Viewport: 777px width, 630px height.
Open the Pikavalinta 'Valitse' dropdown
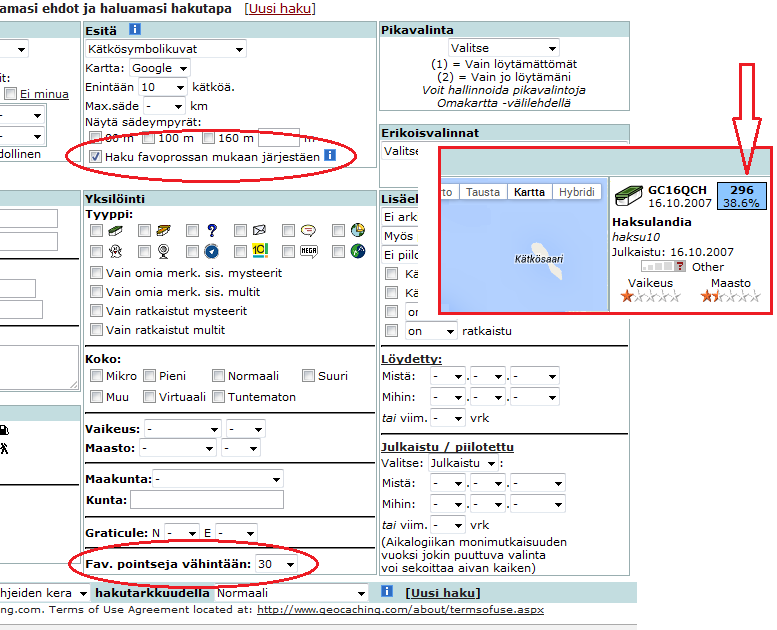[x=503, y=48]
